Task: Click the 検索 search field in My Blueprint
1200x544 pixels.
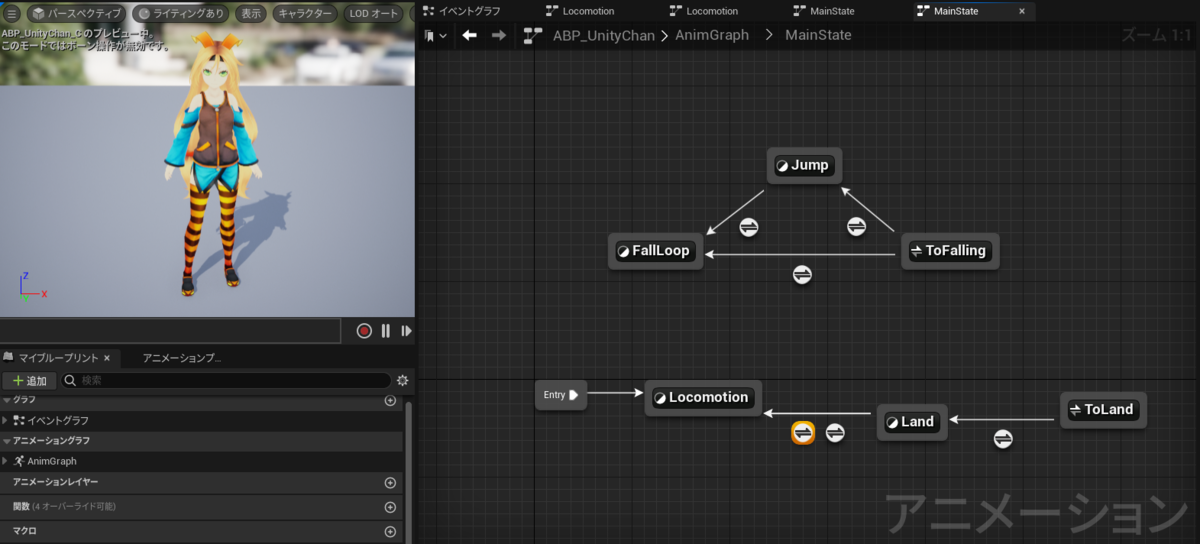Action: tap(226, 381)
